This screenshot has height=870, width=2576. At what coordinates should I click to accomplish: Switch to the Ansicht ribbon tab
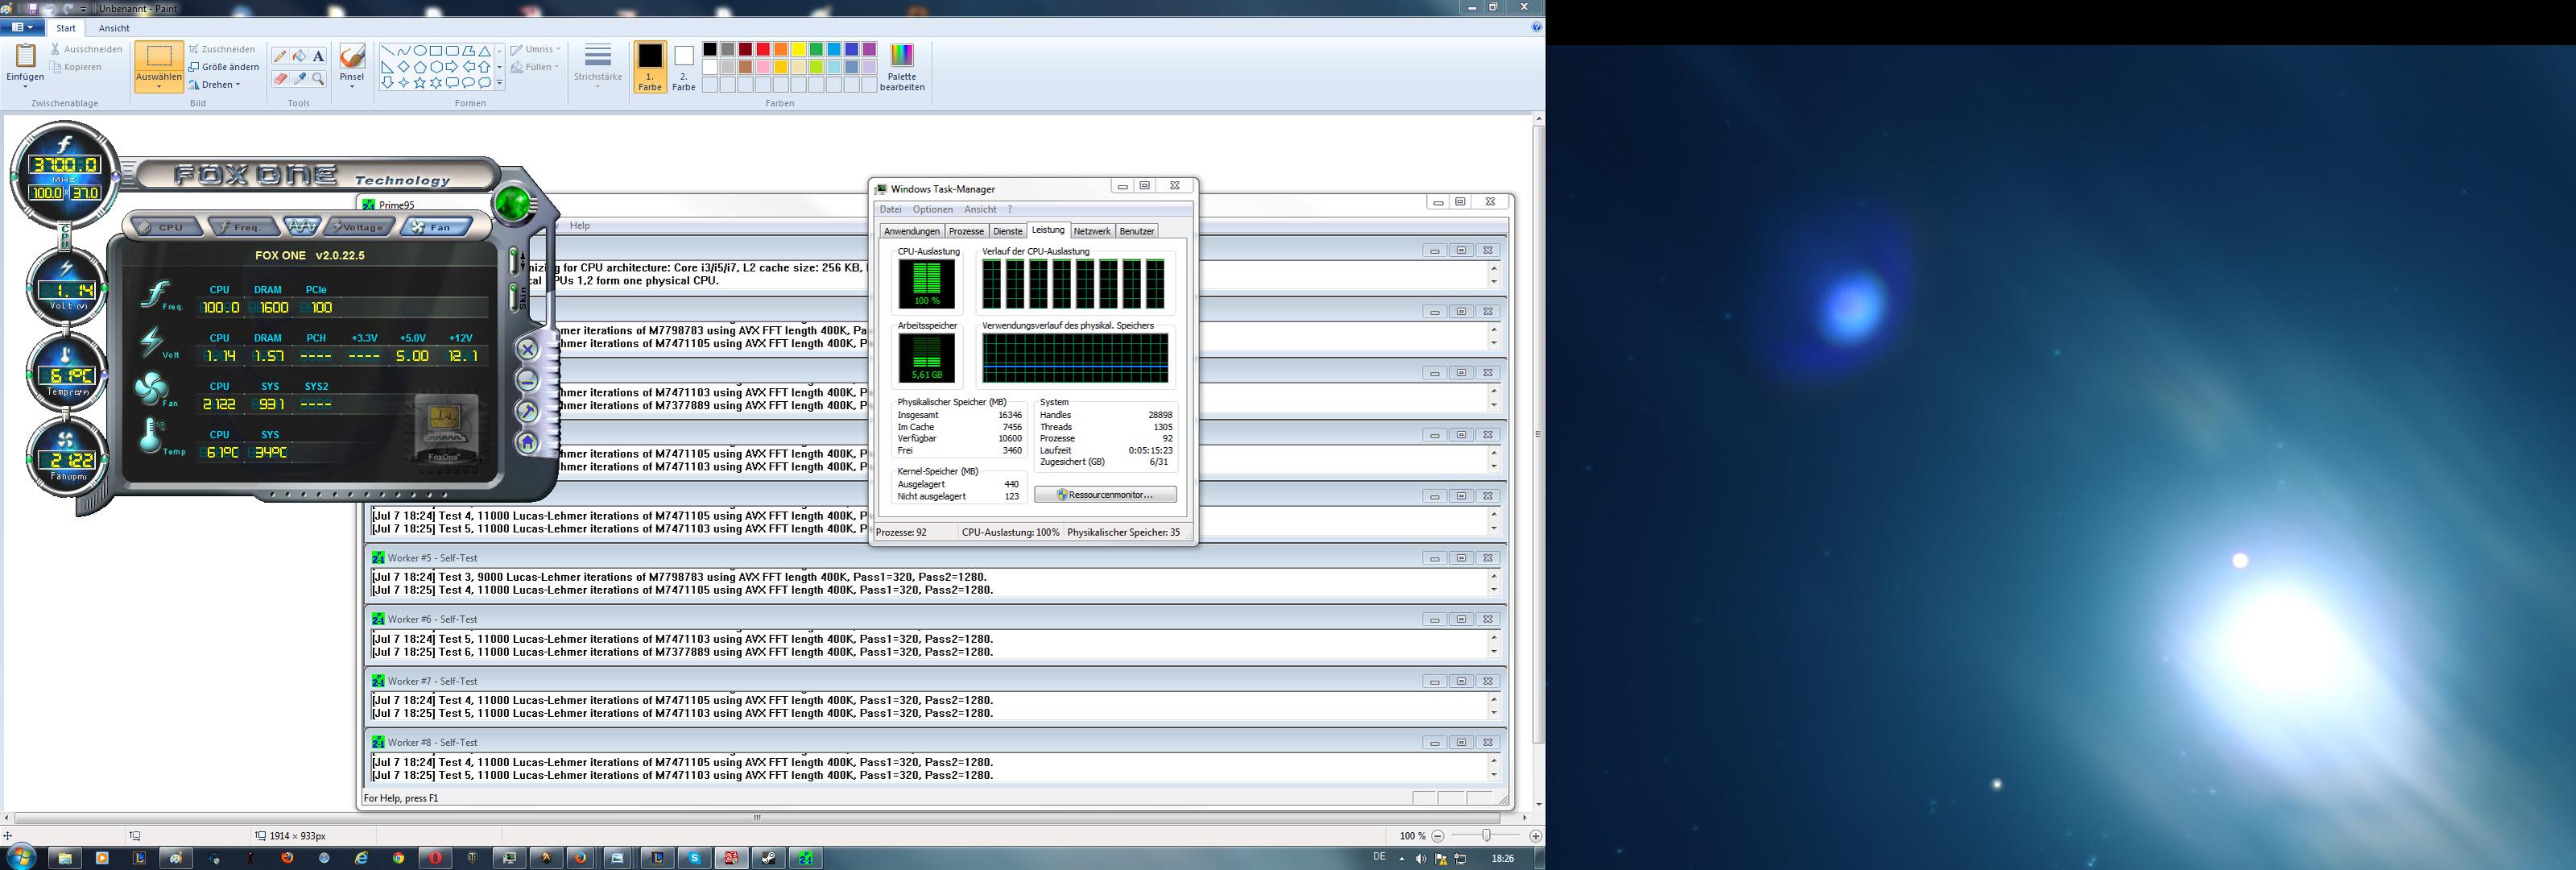click(x=114, y=28)
